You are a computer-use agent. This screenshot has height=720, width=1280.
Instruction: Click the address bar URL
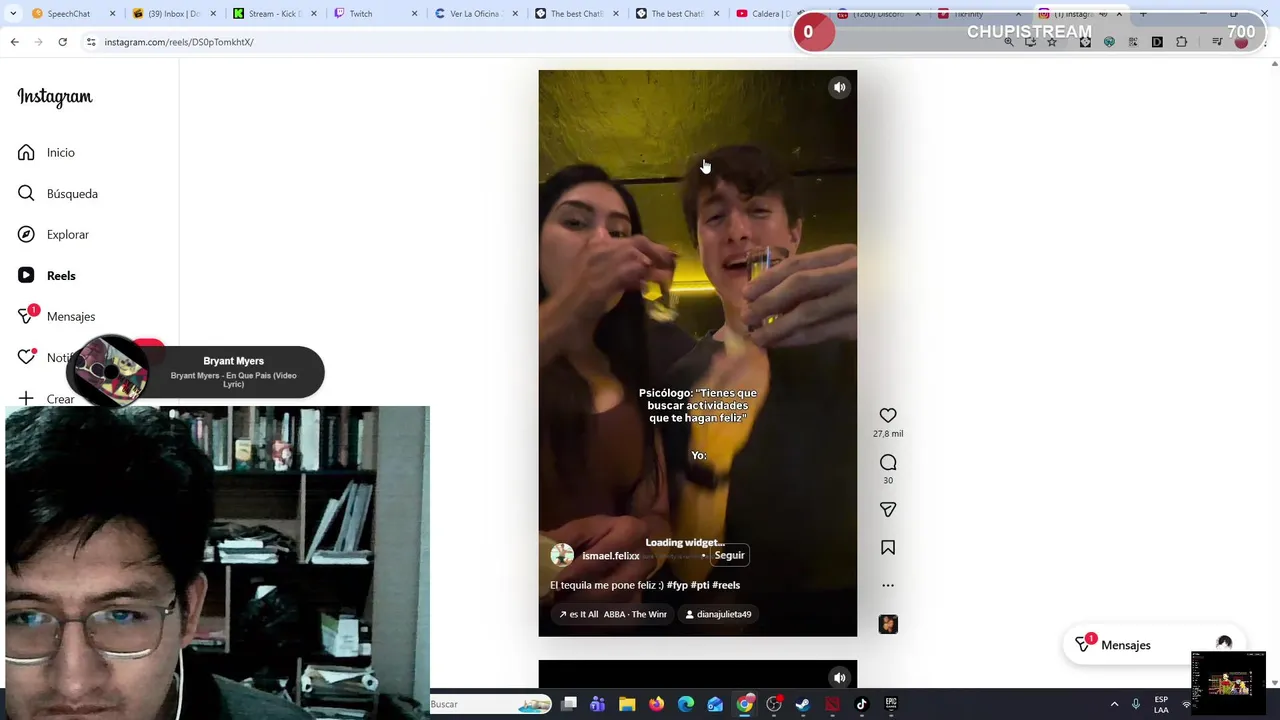pos(179,42)
